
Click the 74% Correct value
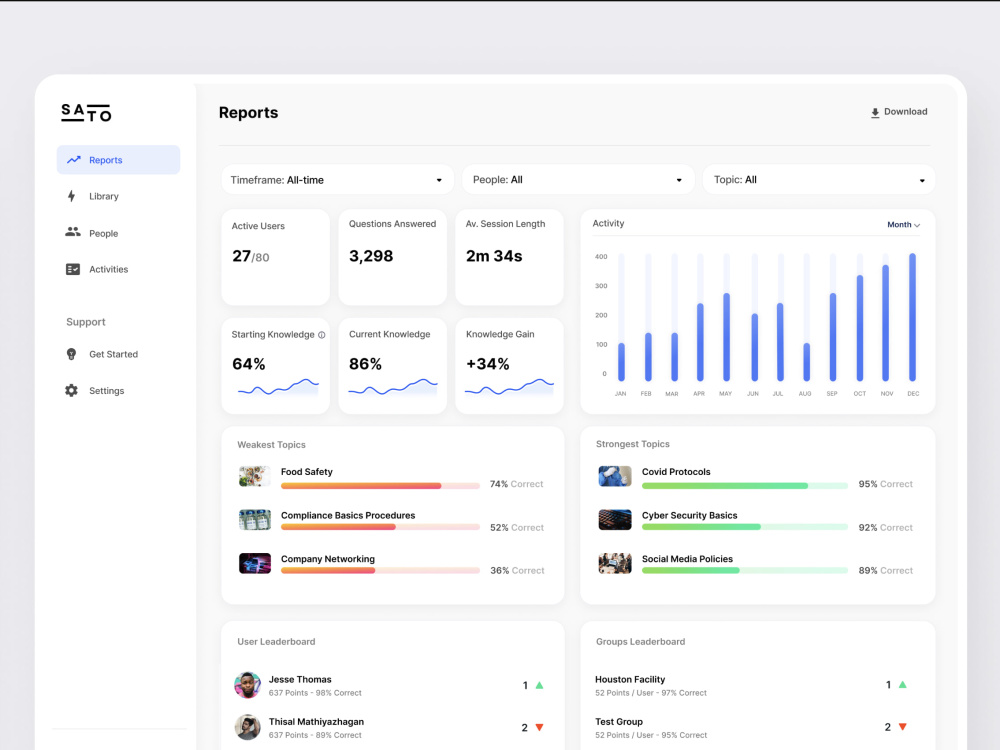[517, 484]
